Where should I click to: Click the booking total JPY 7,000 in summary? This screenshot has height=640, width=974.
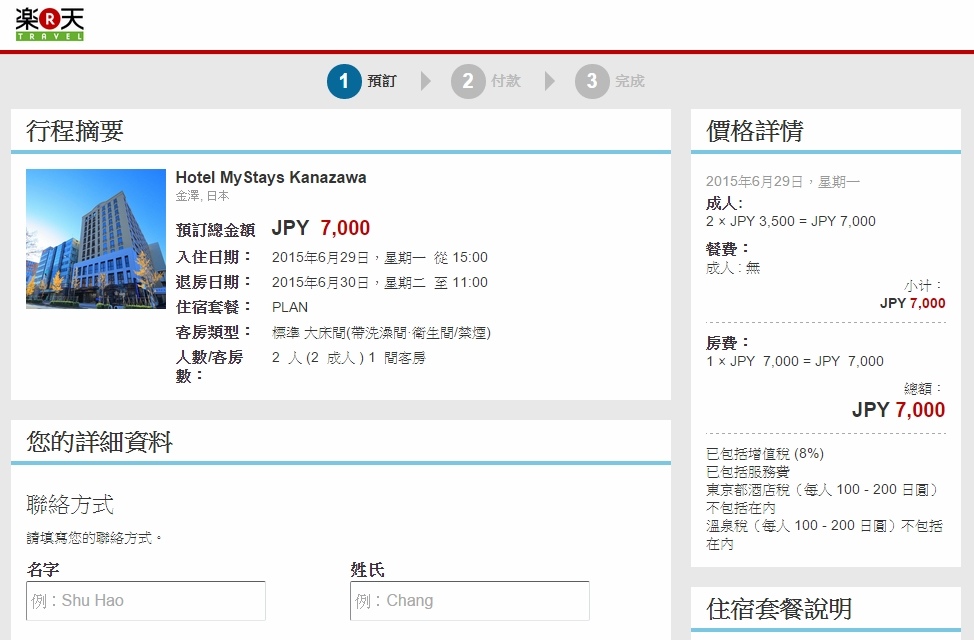(321, 228)
